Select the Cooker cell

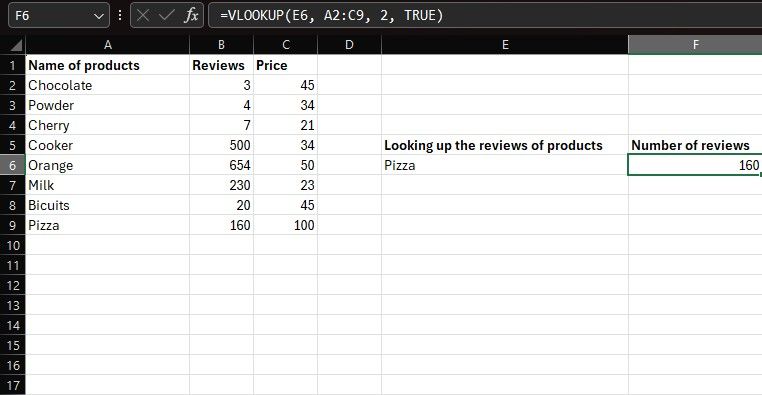(107, 145)
